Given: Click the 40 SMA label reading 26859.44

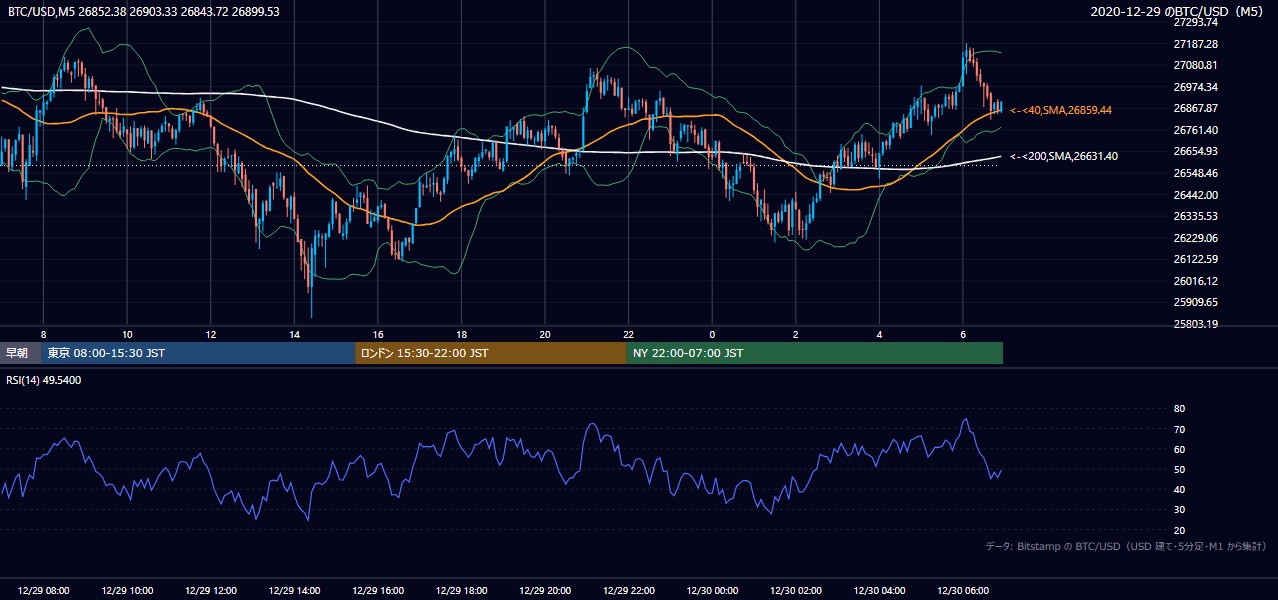Looking at the screenshot, I should point(1061,110).
